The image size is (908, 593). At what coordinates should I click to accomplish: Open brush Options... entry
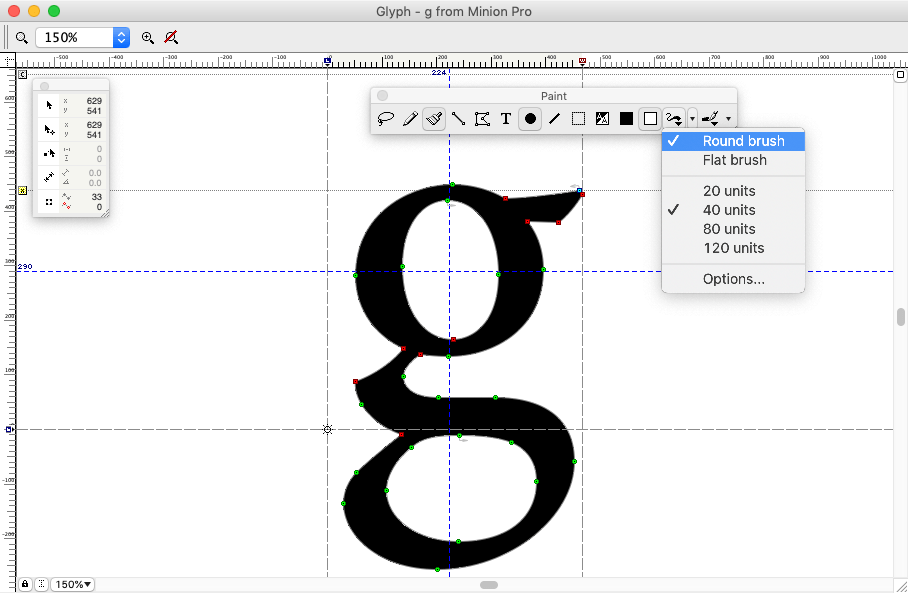[733, 279]
